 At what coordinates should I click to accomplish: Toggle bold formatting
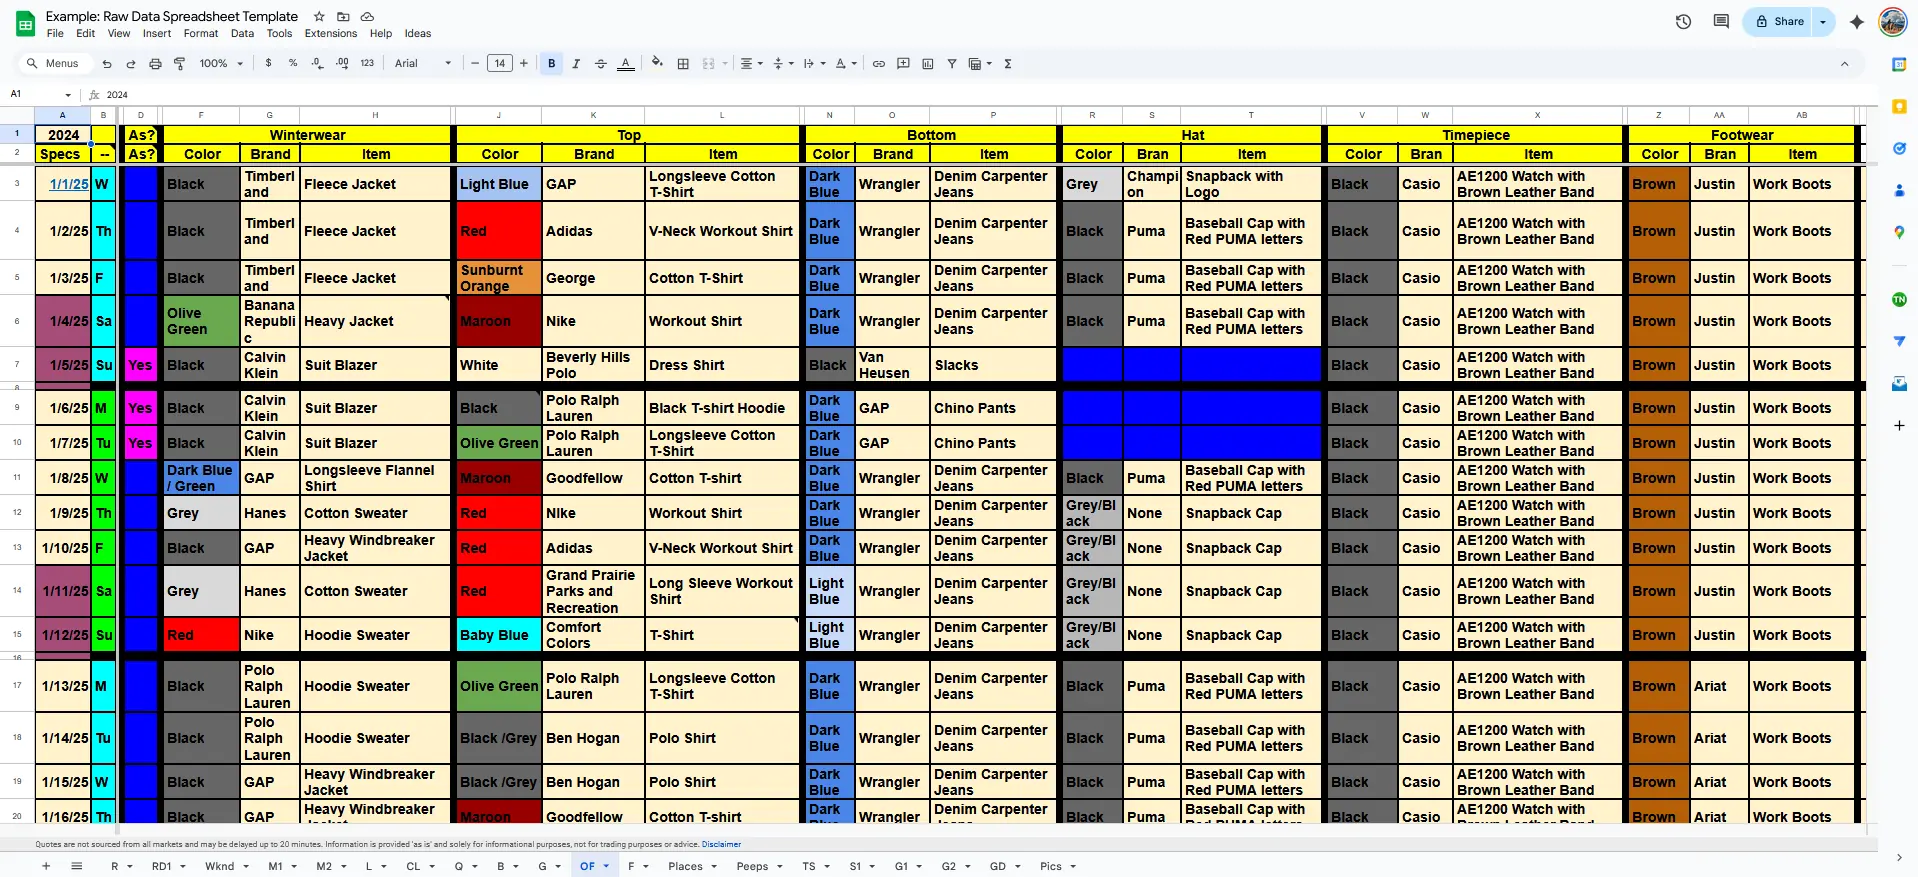(551, 64)
